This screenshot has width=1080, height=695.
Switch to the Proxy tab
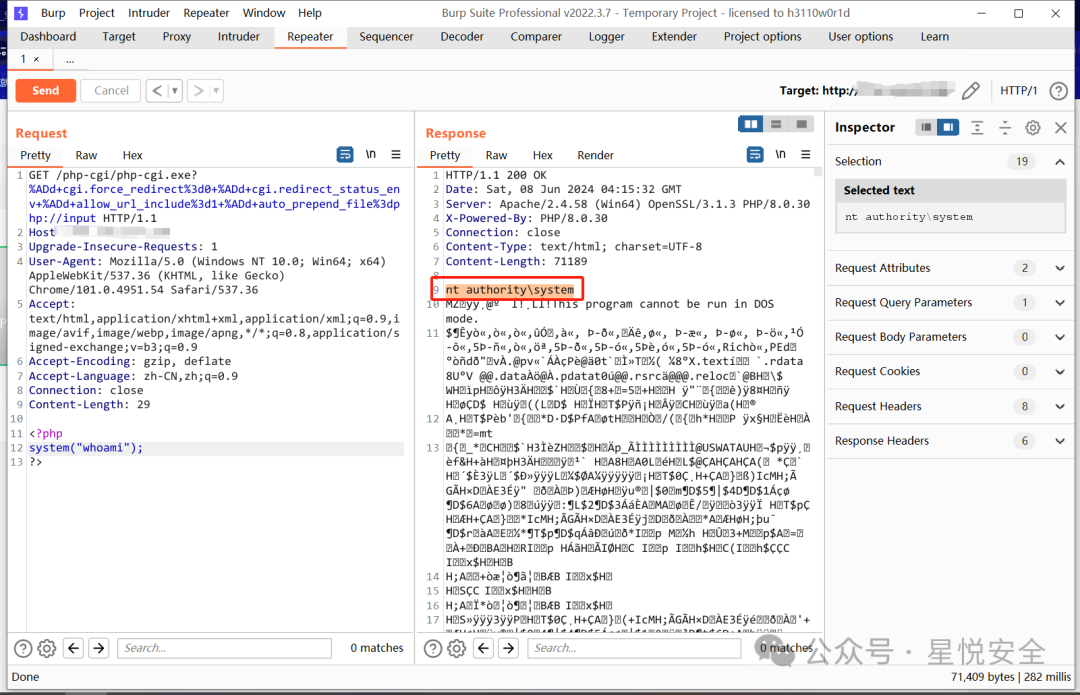pos(177,37)
